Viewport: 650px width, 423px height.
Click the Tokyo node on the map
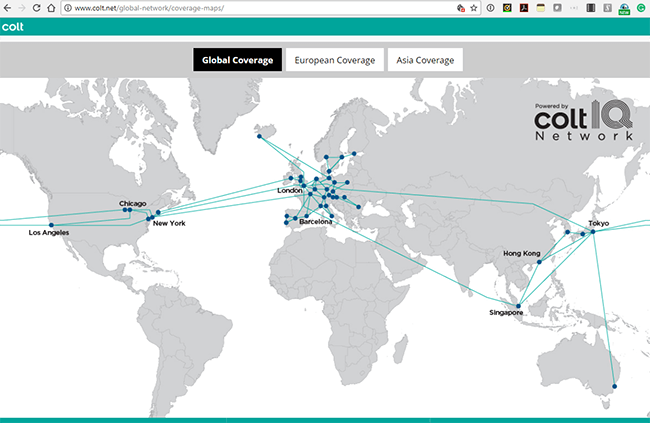pos(593,232)
